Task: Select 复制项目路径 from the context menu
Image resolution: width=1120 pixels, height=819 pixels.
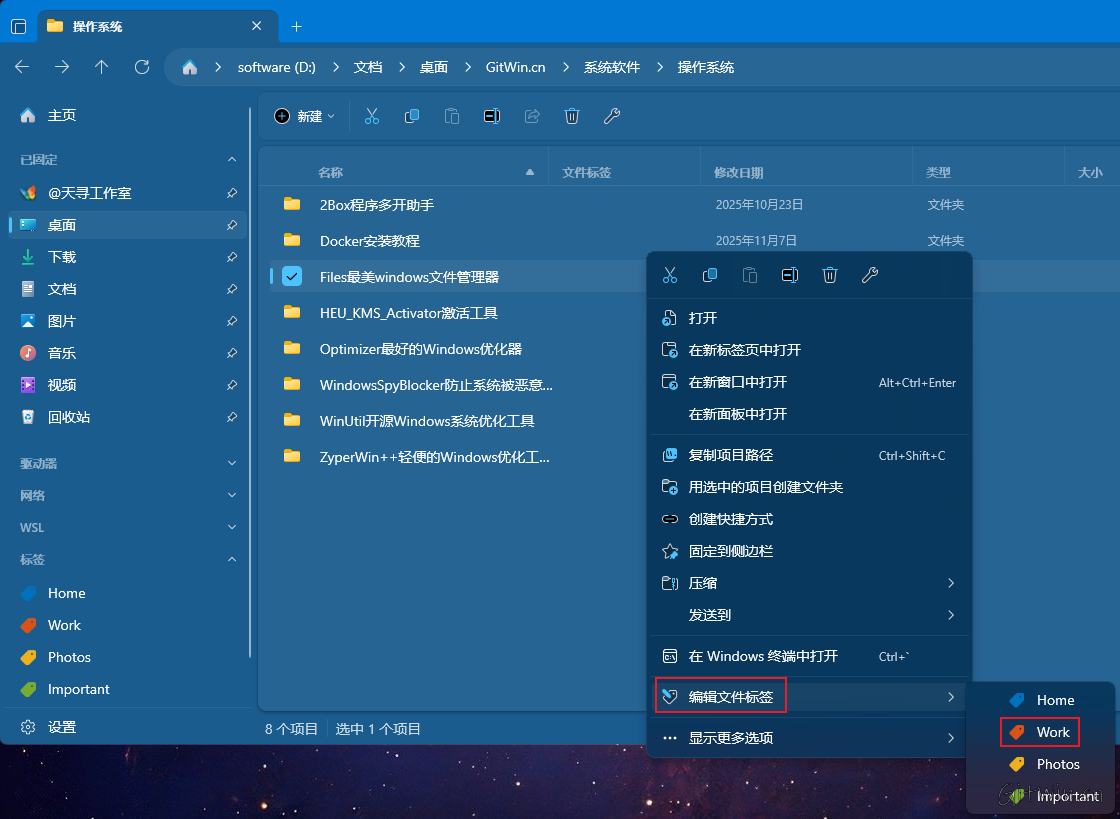Action: [x=730, y=455]
